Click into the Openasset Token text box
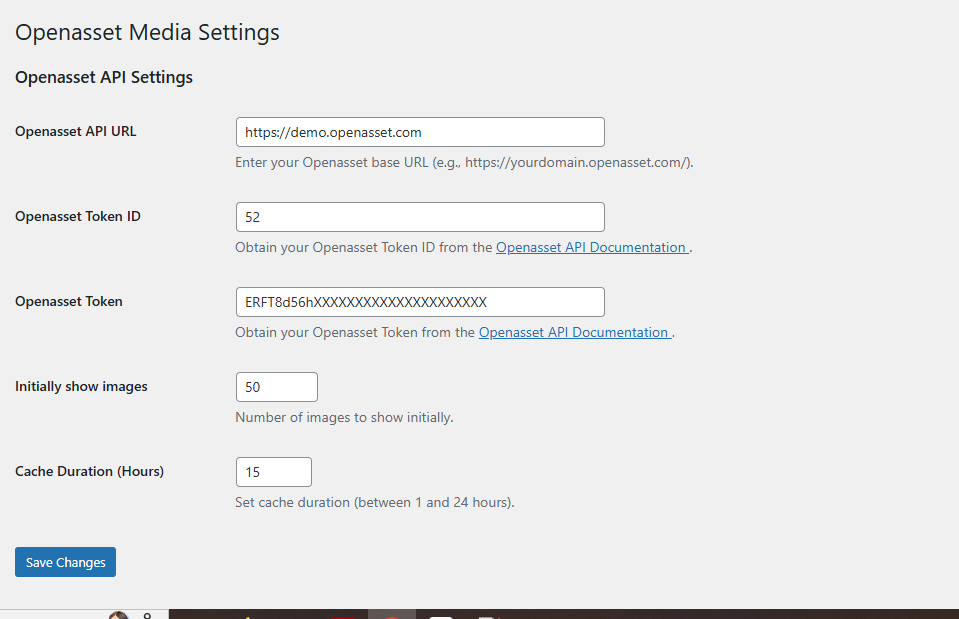 pos(419,302)
